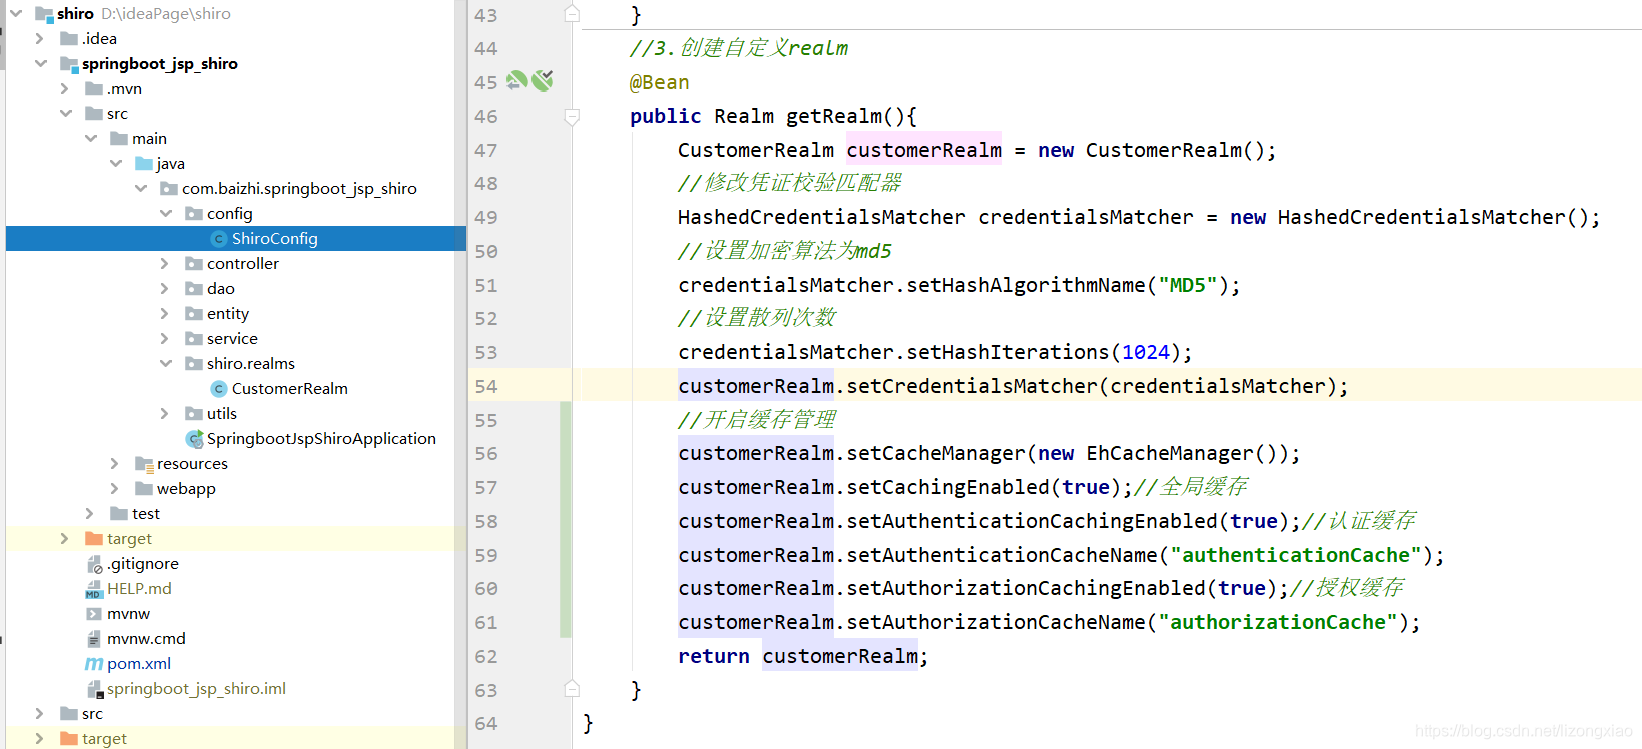
Task: Click the mvnw script file icon
Action: (94, 614)
